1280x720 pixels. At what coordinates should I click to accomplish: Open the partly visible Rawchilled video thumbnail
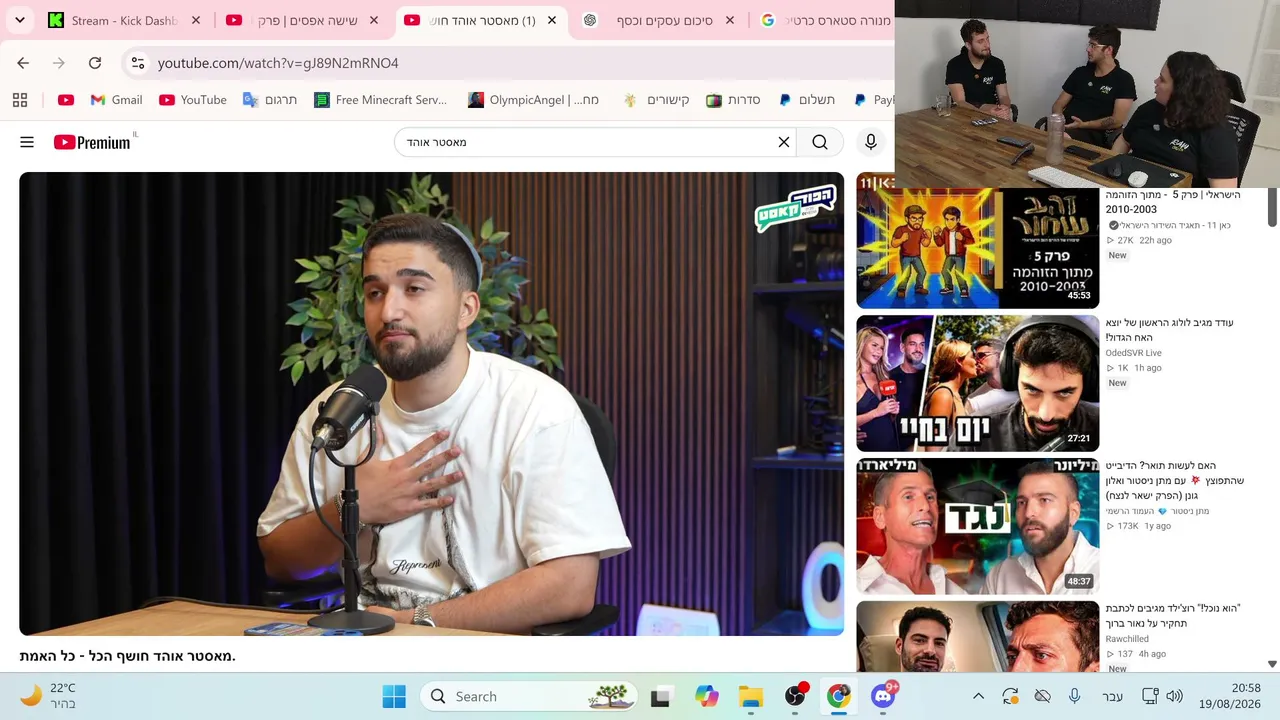[977, 636]
